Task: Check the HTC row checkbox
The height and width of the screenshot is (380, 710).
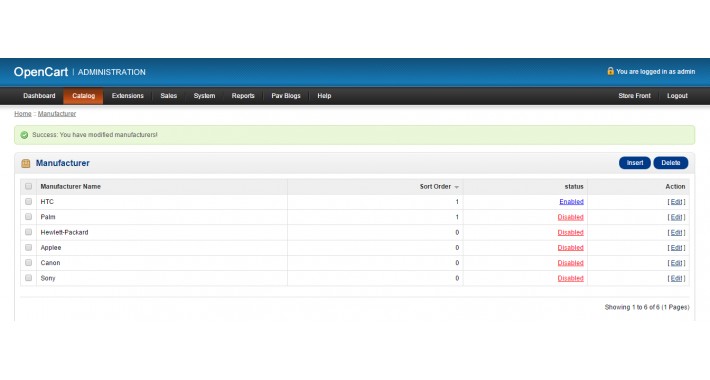Action: [x=29, y=202]
